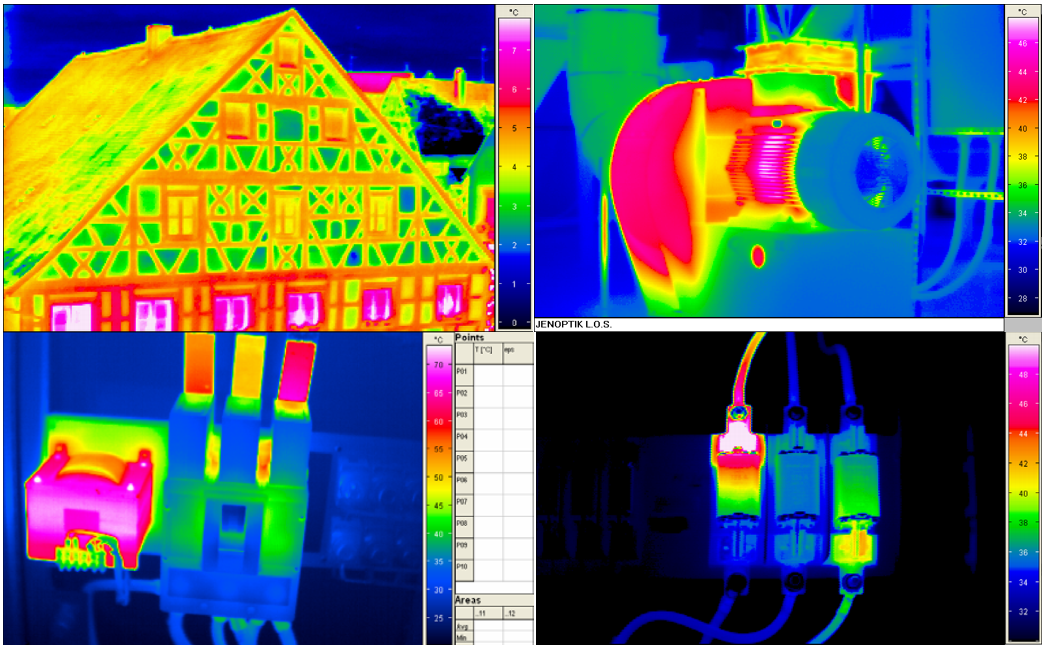Click the T [°C] column header

[x=487, y=353]
